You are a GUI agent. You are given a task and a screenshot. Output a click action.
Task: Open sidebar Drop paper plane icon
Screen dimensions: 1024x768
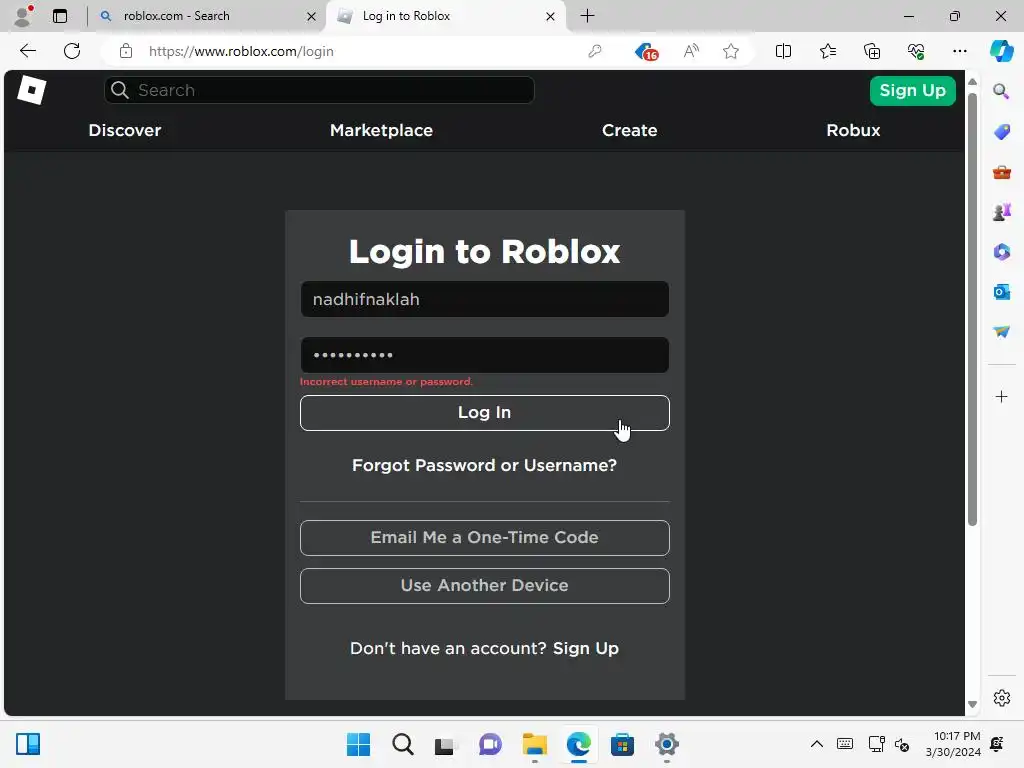1001,332
